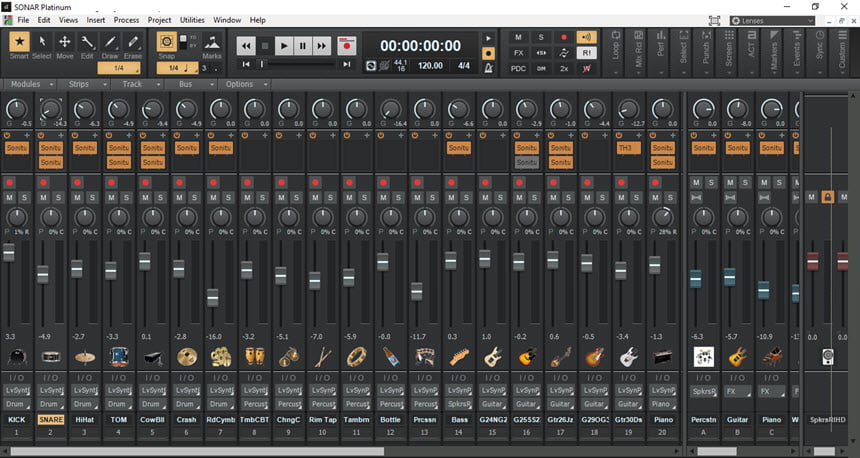Fast forward the transport
Viewport: 860px width, 458px height.
tap(321, 46)
